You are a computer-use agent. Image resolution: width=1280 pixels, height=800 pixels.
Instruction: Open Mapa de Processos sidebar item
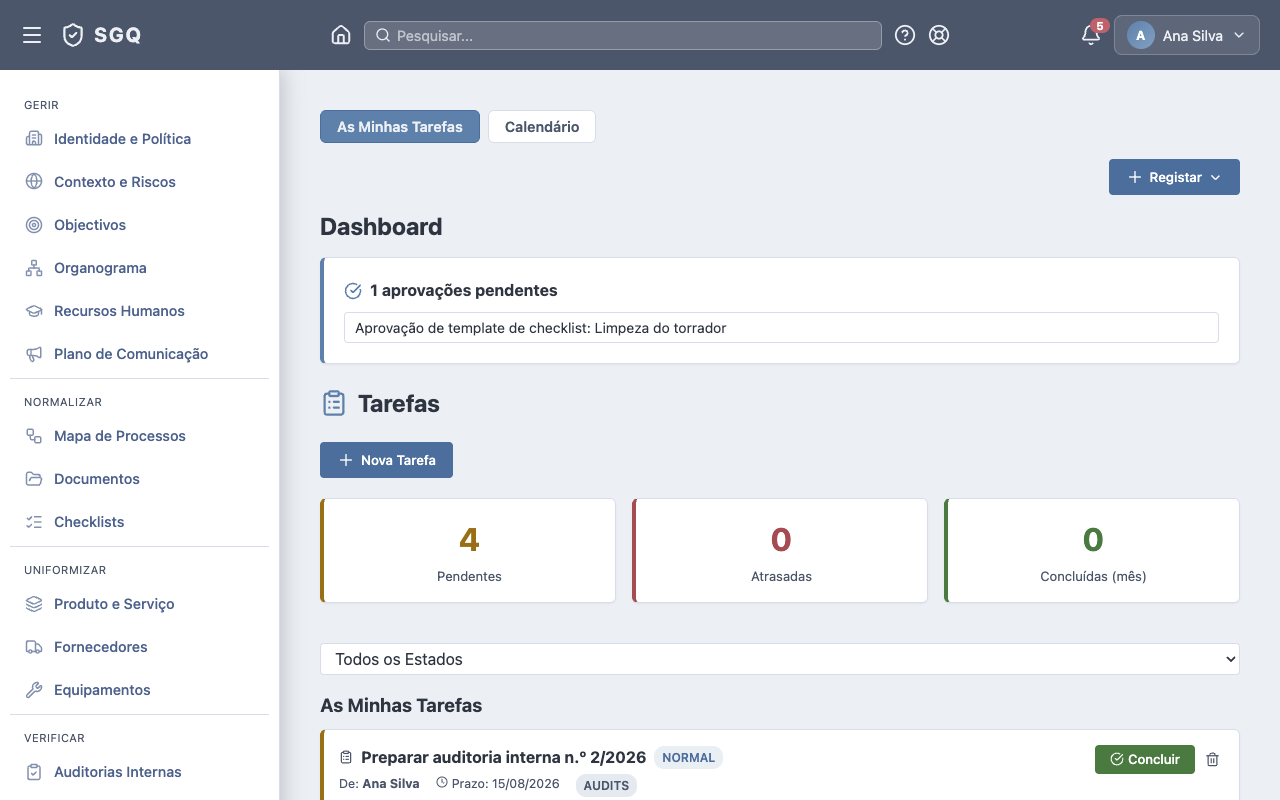(x=140, y=436)
